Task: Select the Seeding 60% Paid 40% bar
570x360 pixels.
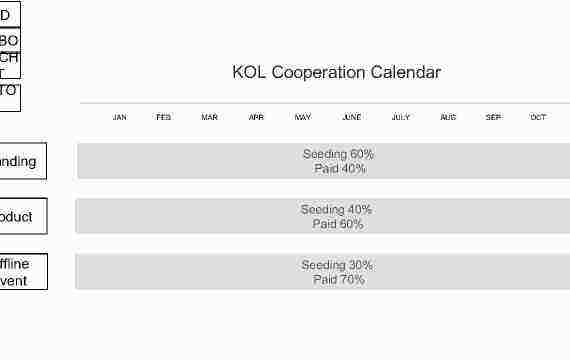Action: (324, 161)
